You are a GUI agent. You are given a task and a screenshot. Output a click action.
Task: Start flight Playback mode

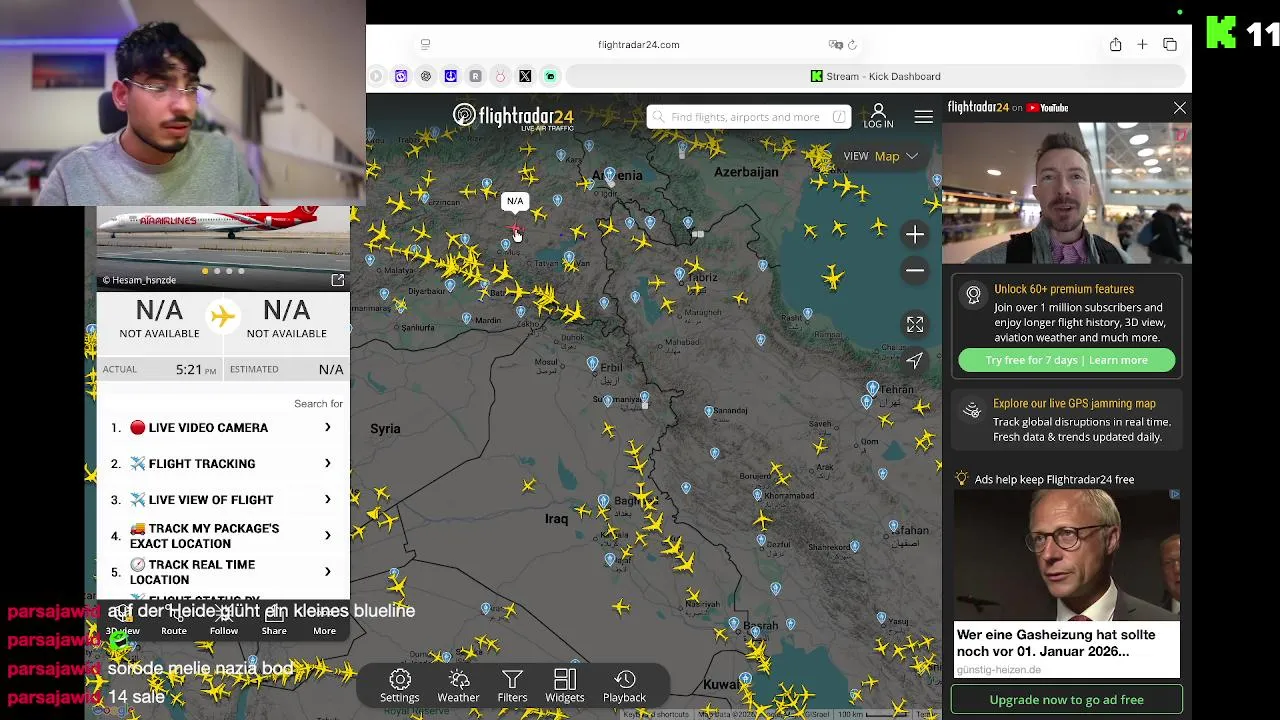coord(624,686)
